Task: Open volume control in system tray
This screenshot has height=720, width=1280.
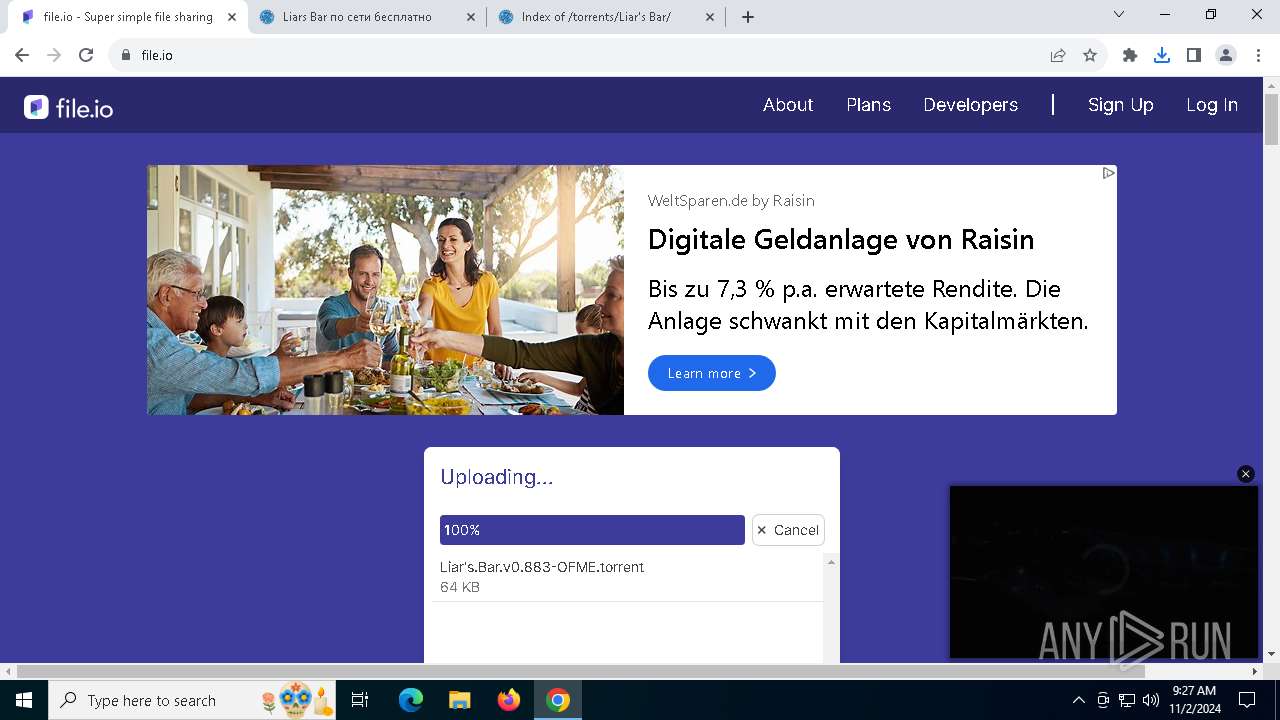Action: pyautogui.click(x=1151, y=700)
